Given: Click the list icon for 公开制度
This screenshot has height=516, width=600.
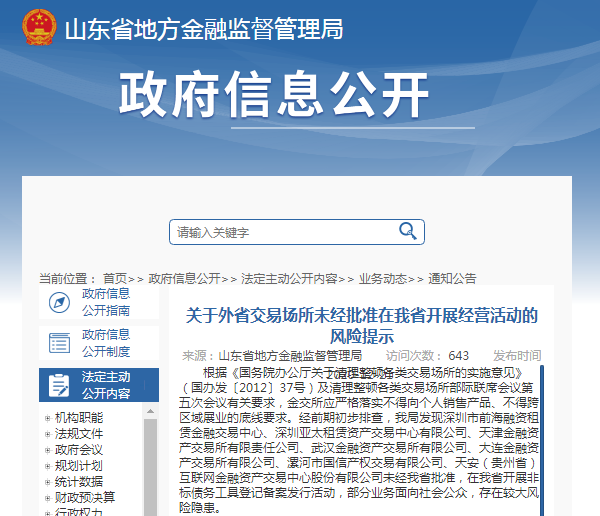Looking at the screenshot, I should point(59,343).
